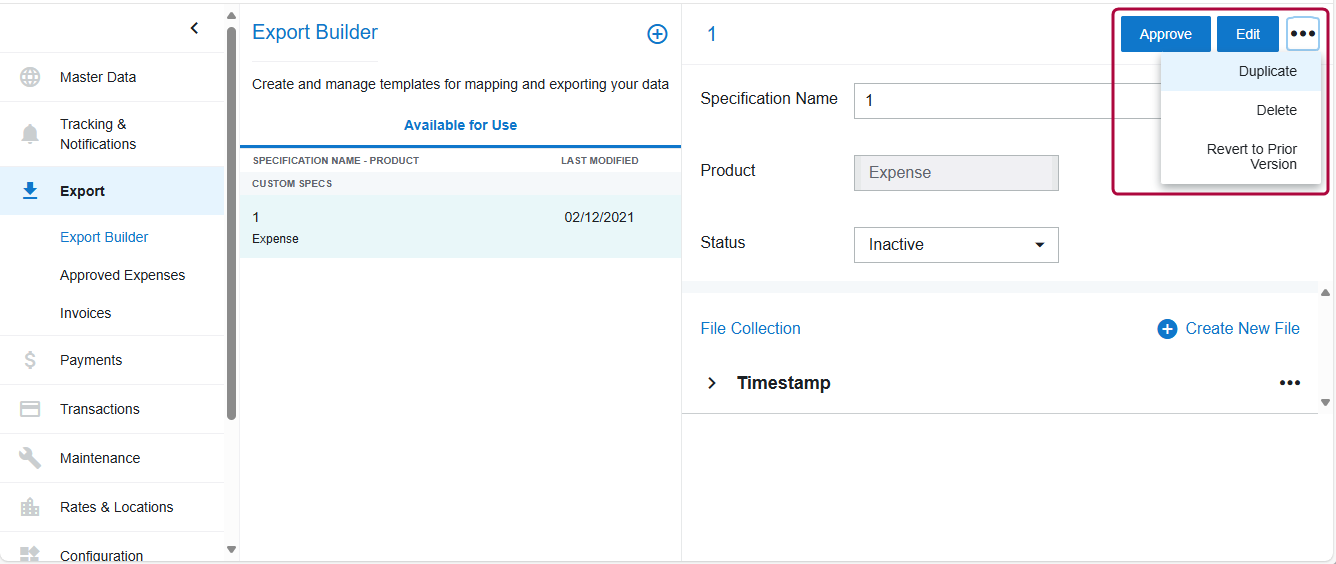Select Duplicate from the options menu
Viewport: 1336px width, 564px height.
pos(1266,72)
